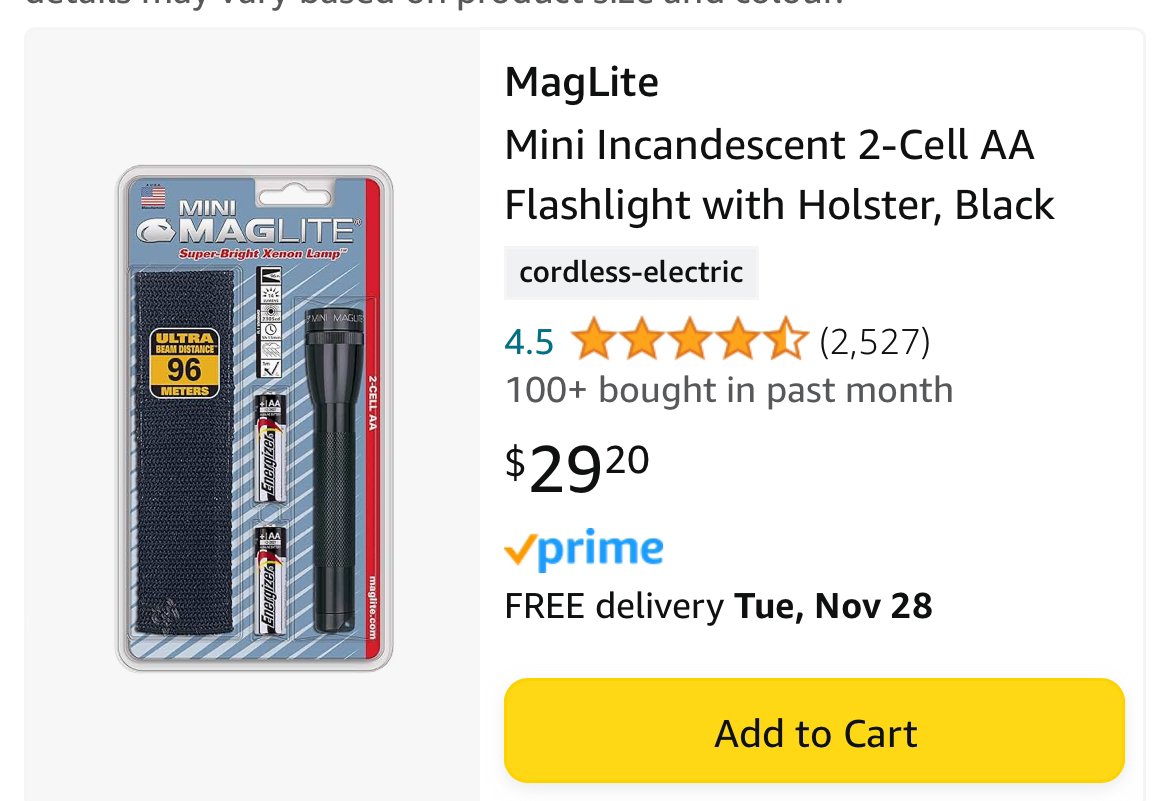Click the MagLite brand name
Viewport: 1170px width, 801px height.
tap(581, 82)
